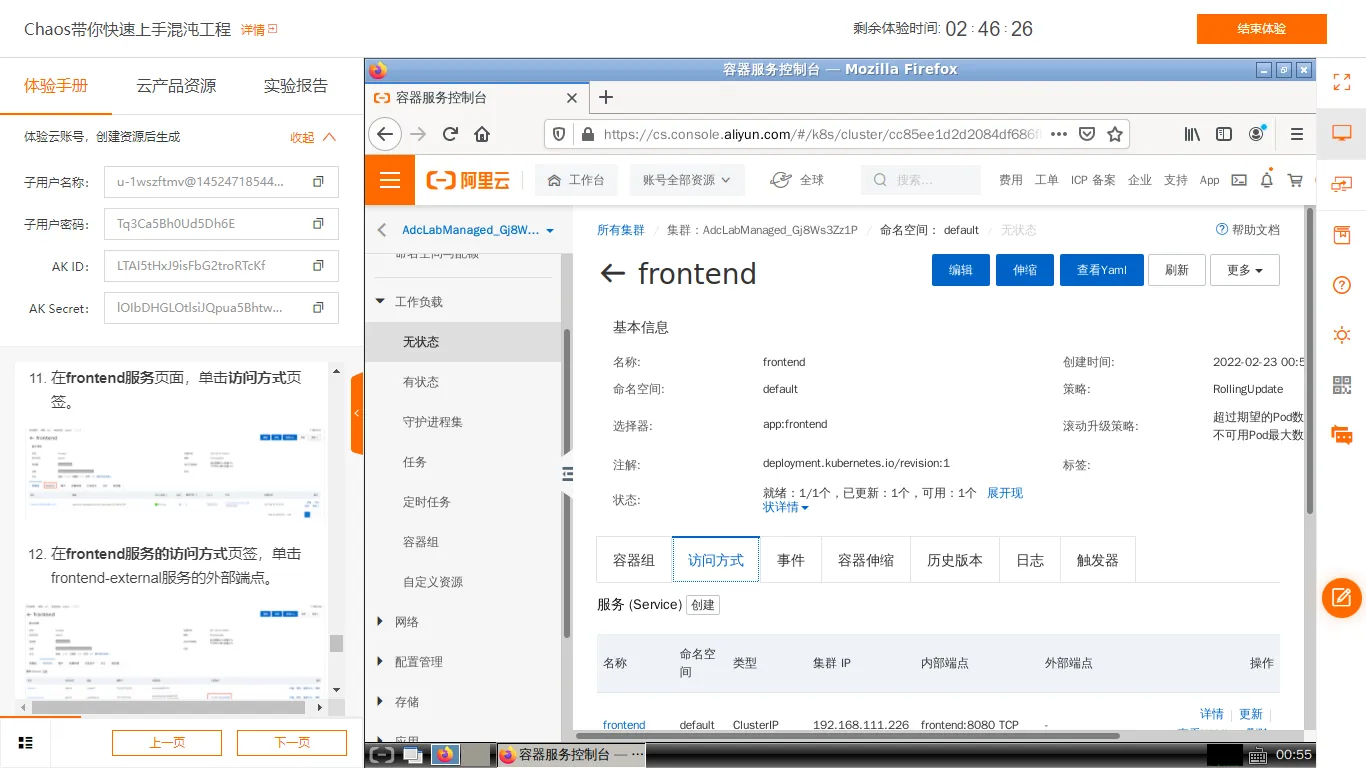1366x768 pixels.
Task: Open frontend service name link
Action: click(x=624, y=725)
